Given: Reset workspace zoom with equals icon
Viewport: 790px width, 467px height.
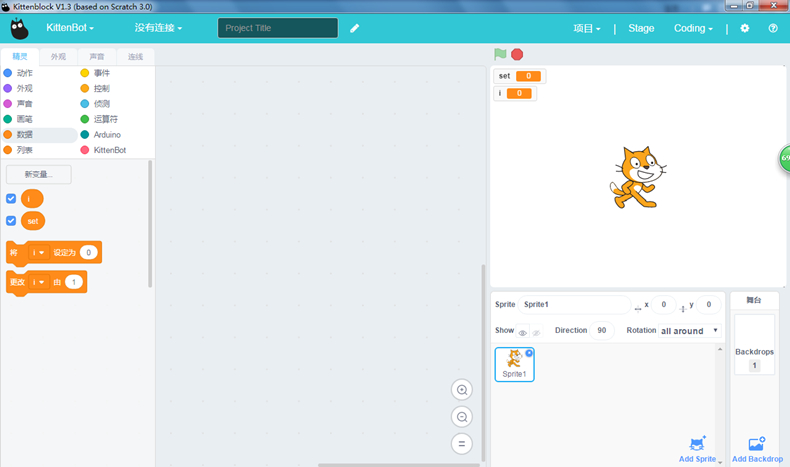Looking at the screenshot, I should pyautogui.click(x=461, y=443).
